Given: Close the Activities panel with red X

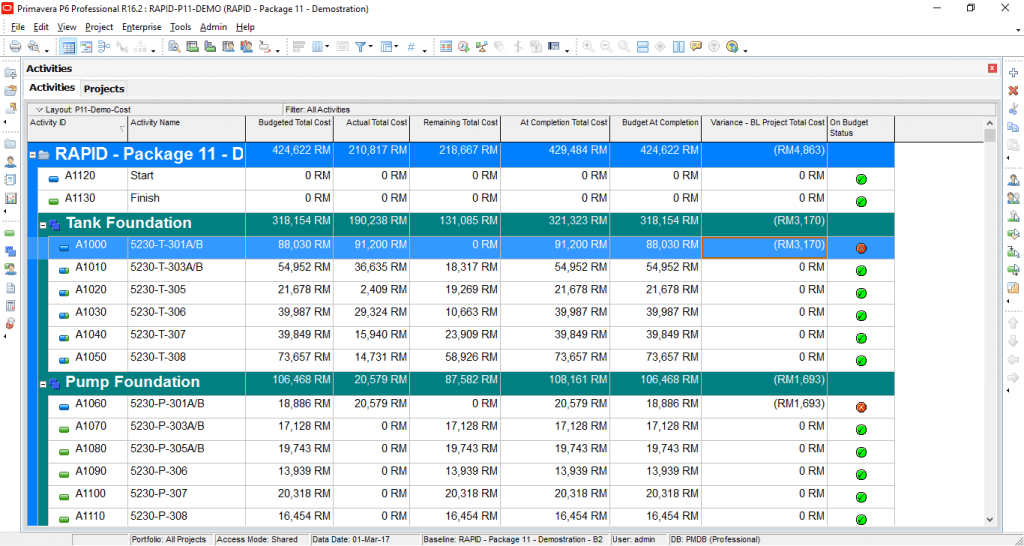Looking at the screenshot, I should click(993, 69).
